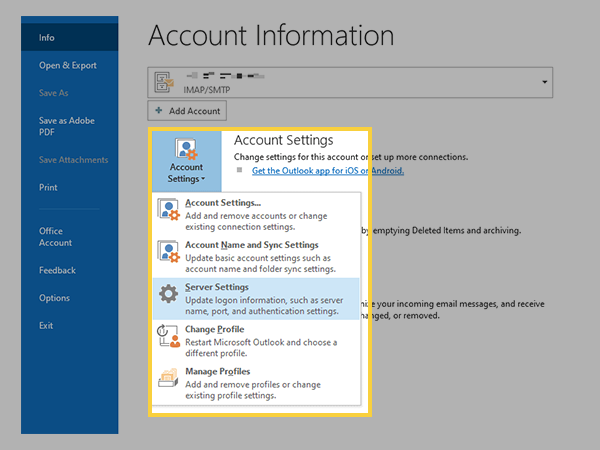Select Save As in sidebar
Viewport: 600px width, 450px height.
(x=54, y=93)
